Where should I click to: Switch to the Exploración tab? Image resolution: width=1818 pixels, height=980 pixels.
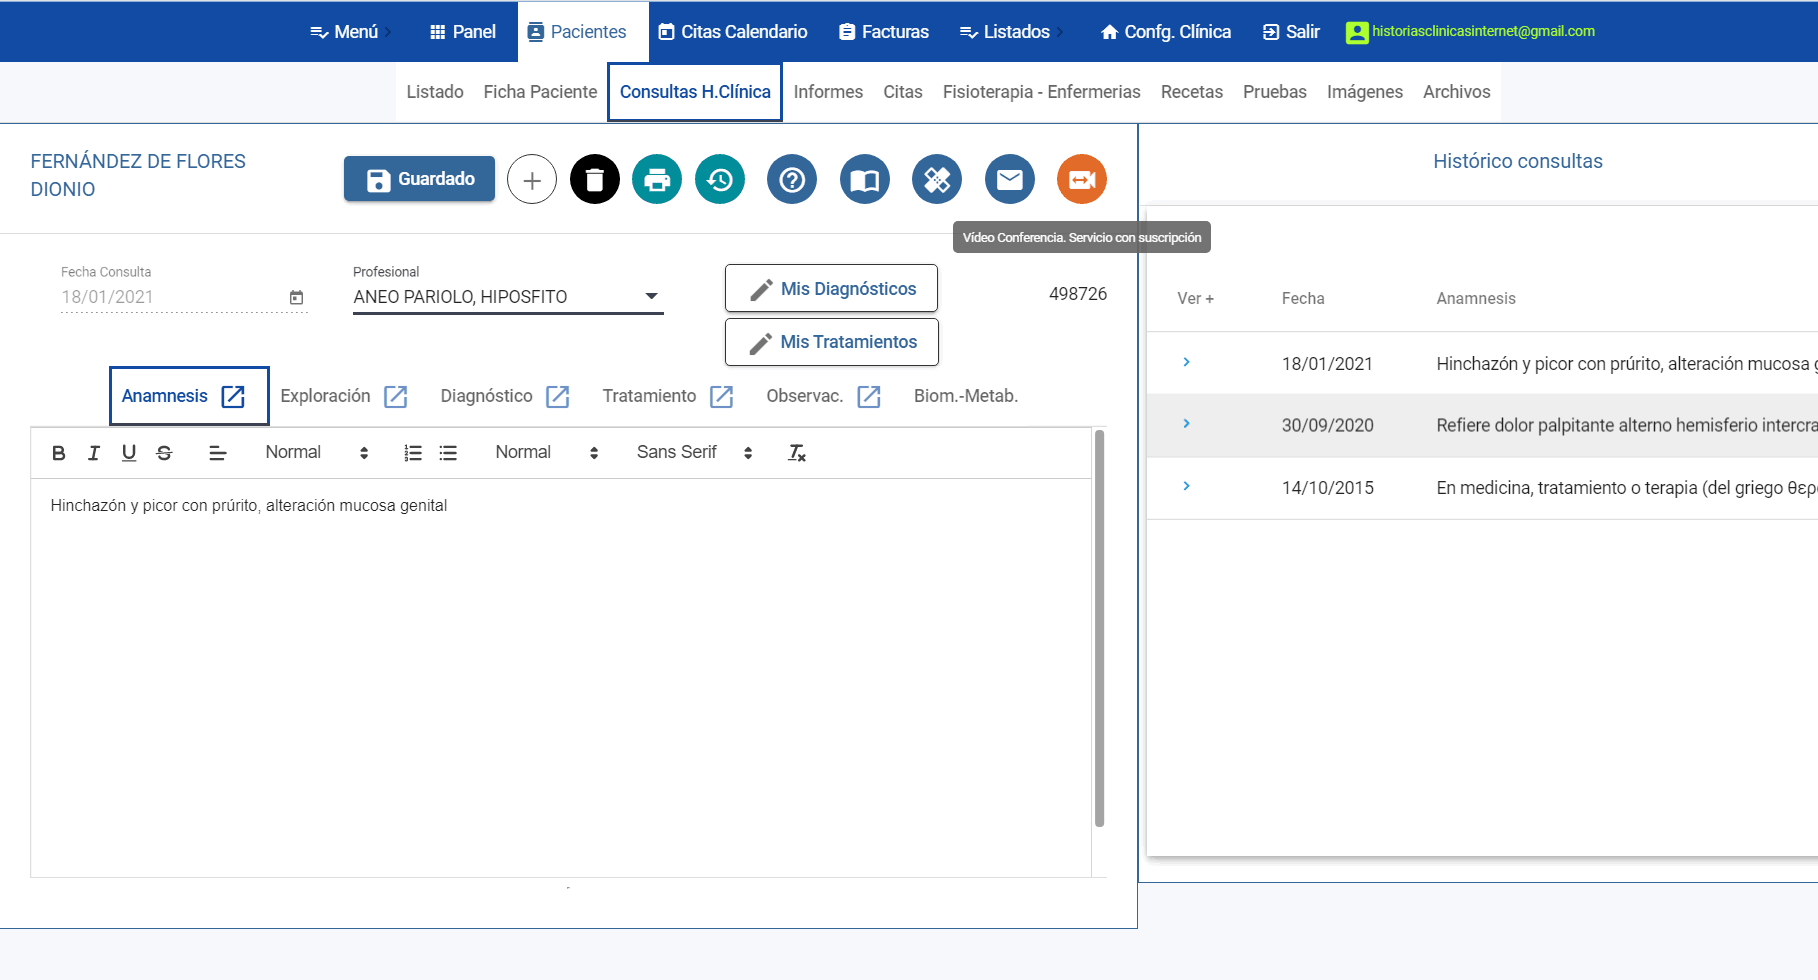pos(326,396)
